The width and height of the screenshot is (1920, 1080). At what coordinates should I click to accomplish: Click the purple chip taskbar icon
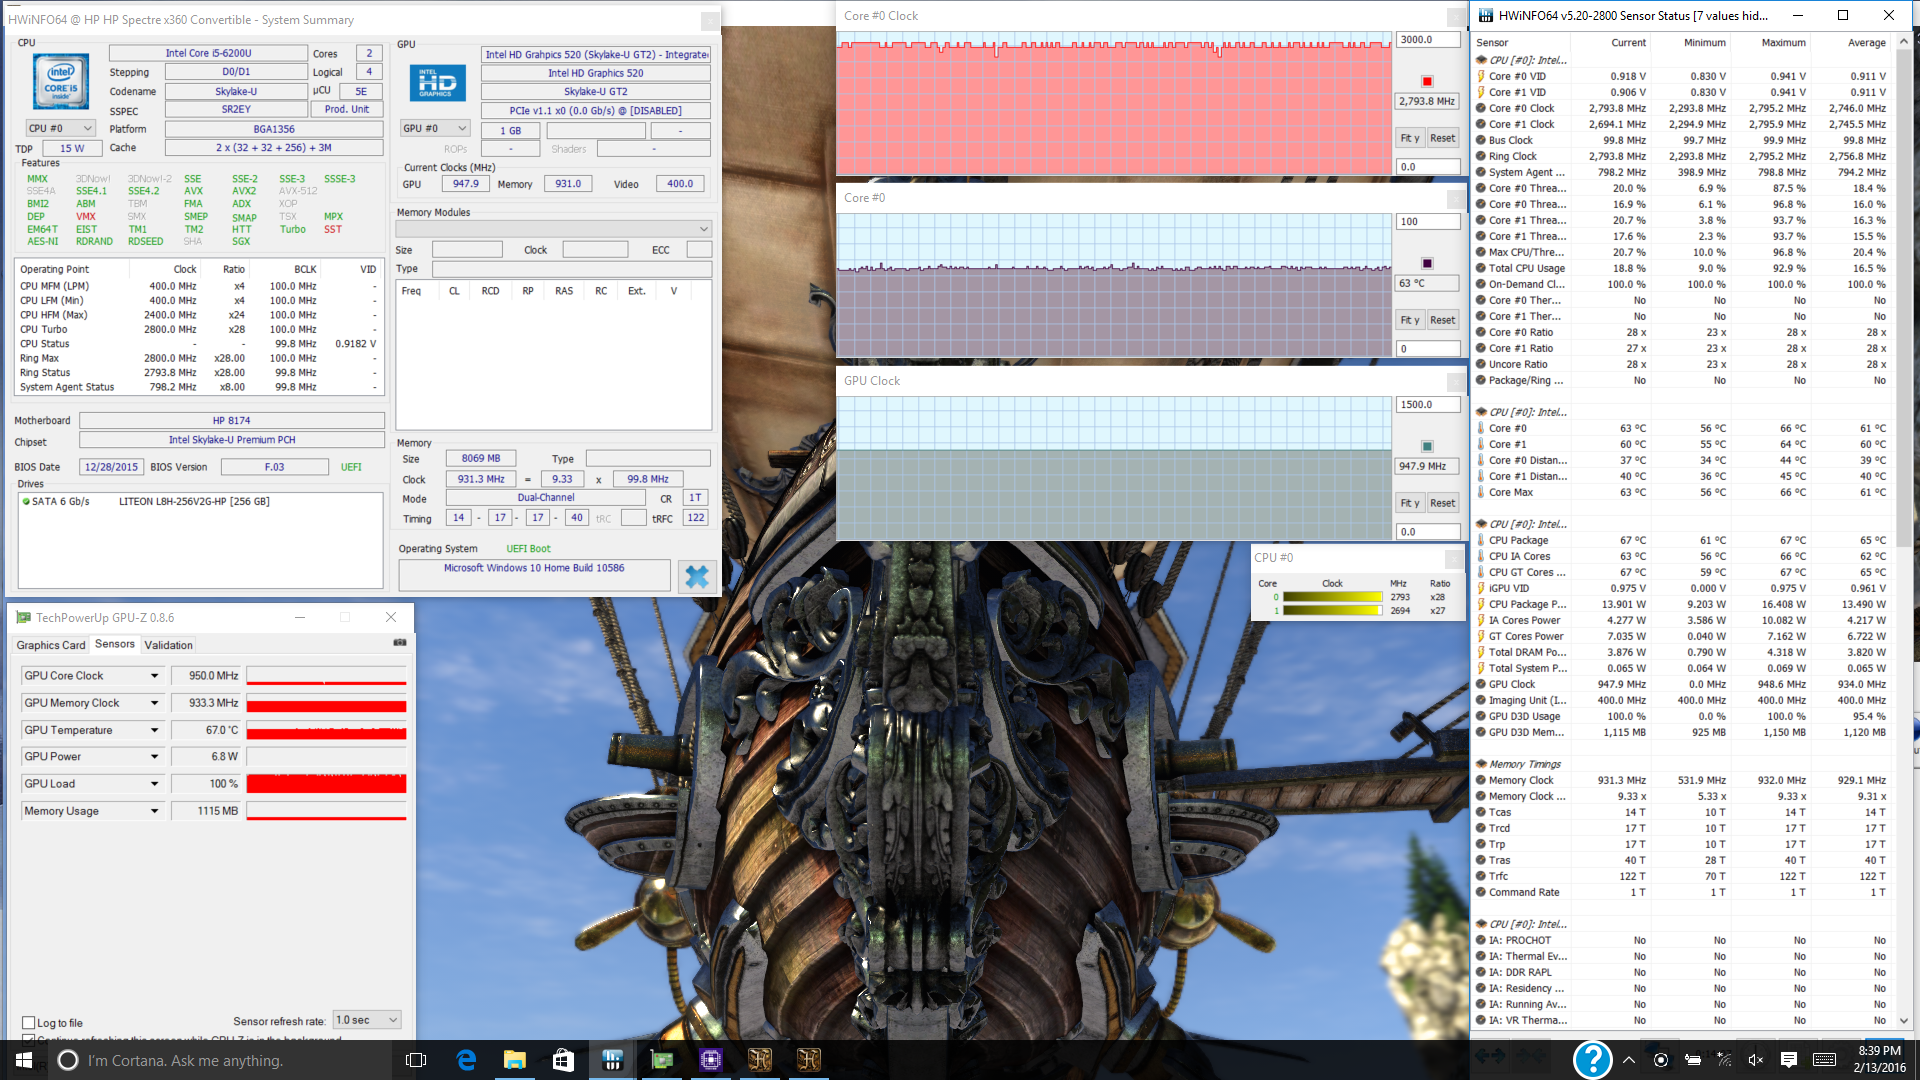click(710, 1060)
